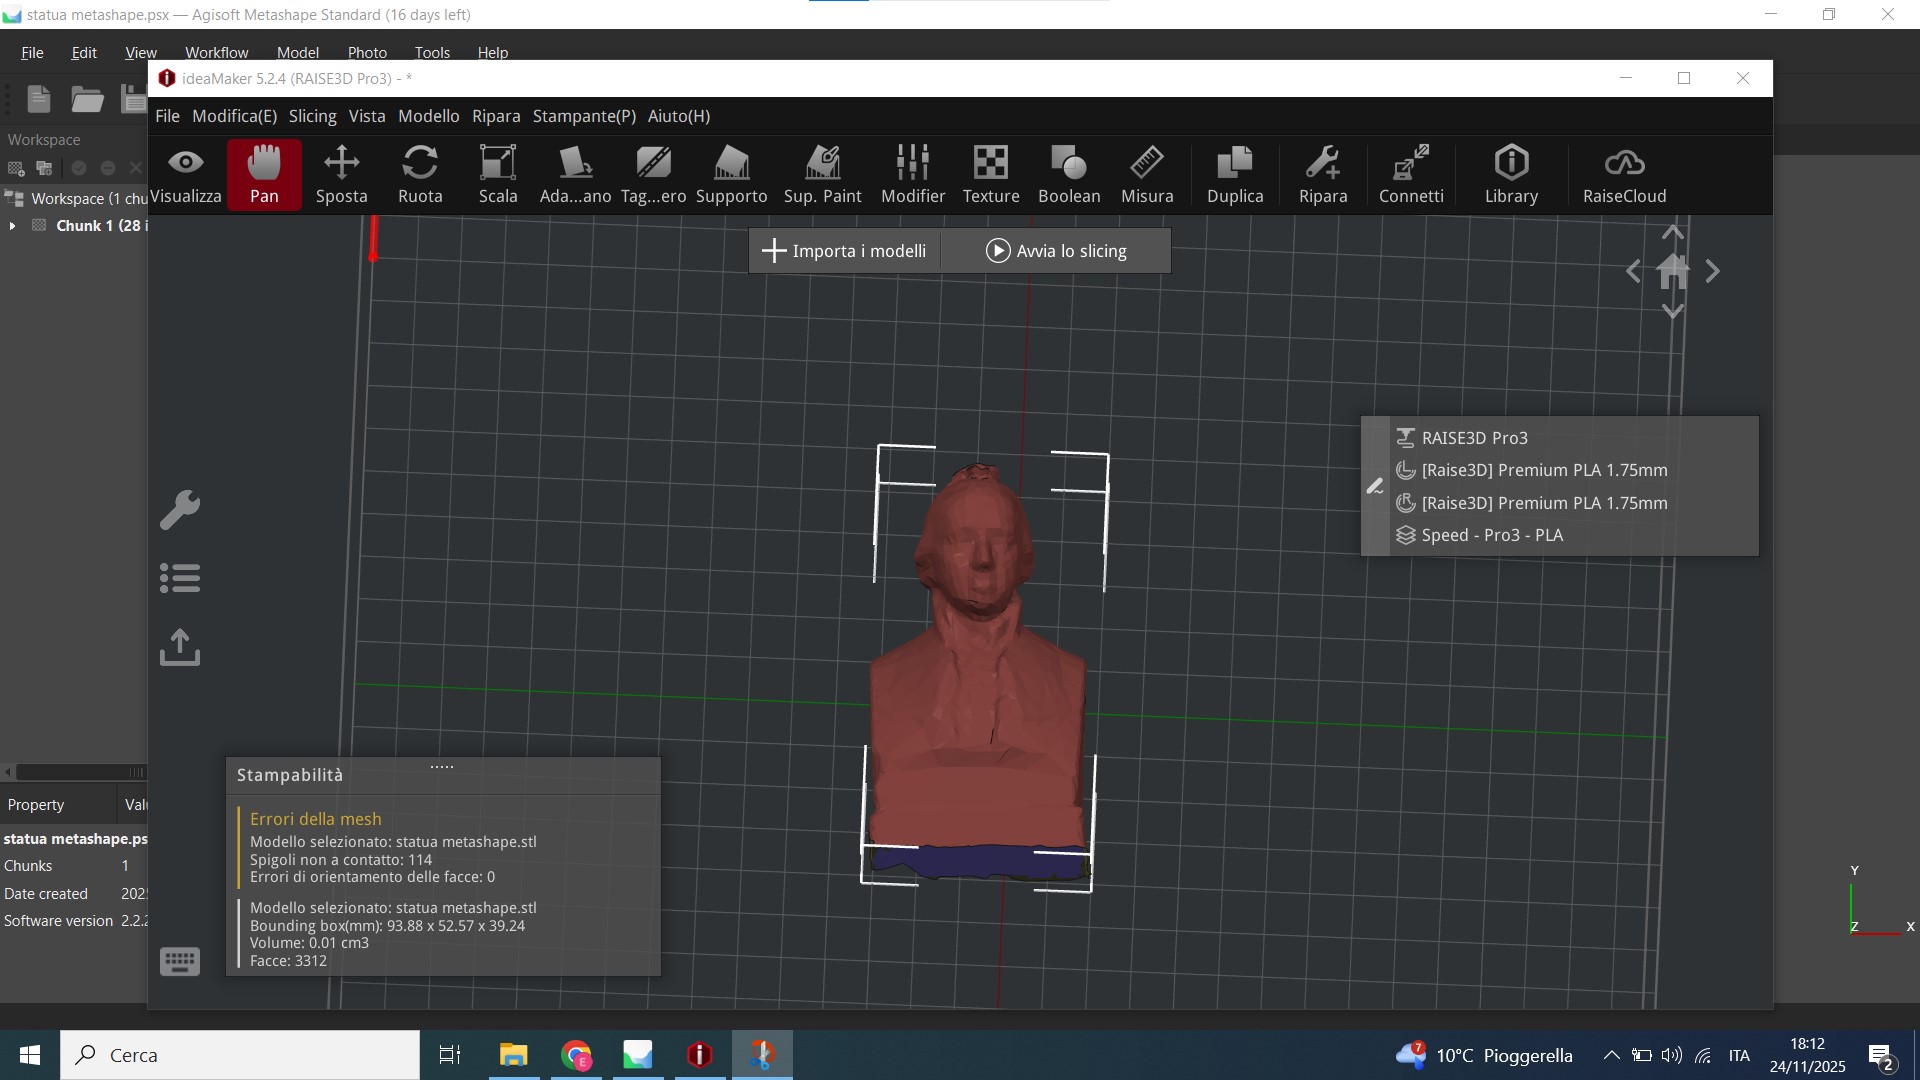This screenshot has height=1080, width=1920.
Task: Select the Ruota rotate tool
Action: click(420, 174)
